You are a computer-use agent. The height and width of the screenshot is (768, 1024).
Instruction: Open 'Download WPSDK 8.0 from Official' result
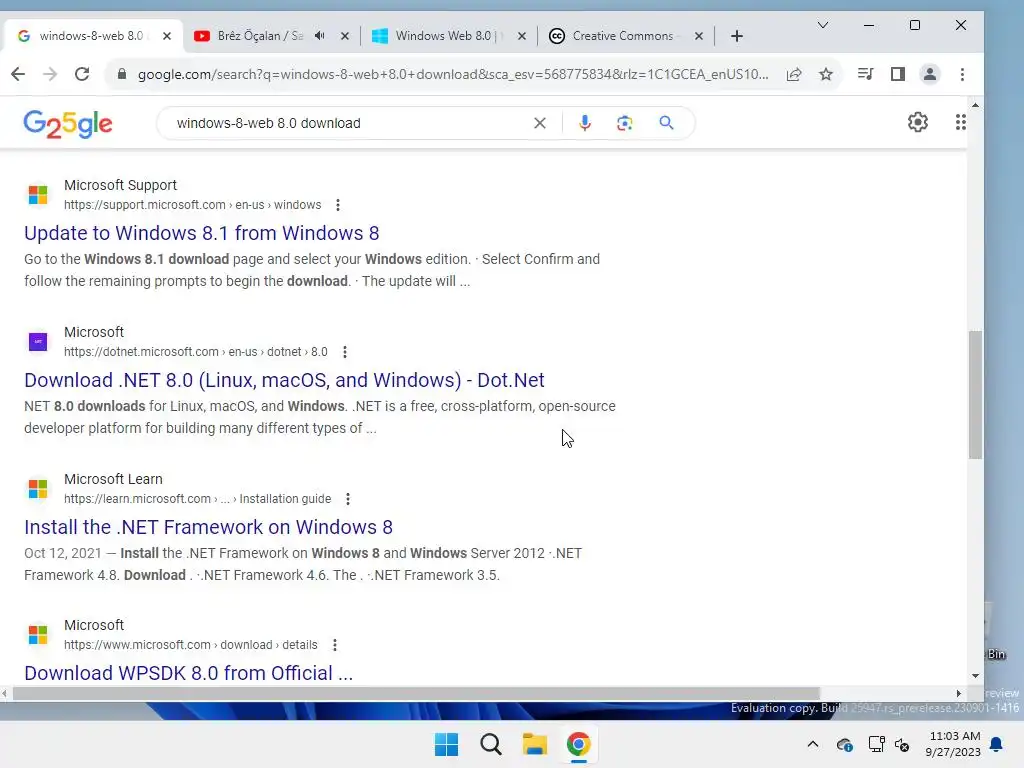[x=189, y=673]
